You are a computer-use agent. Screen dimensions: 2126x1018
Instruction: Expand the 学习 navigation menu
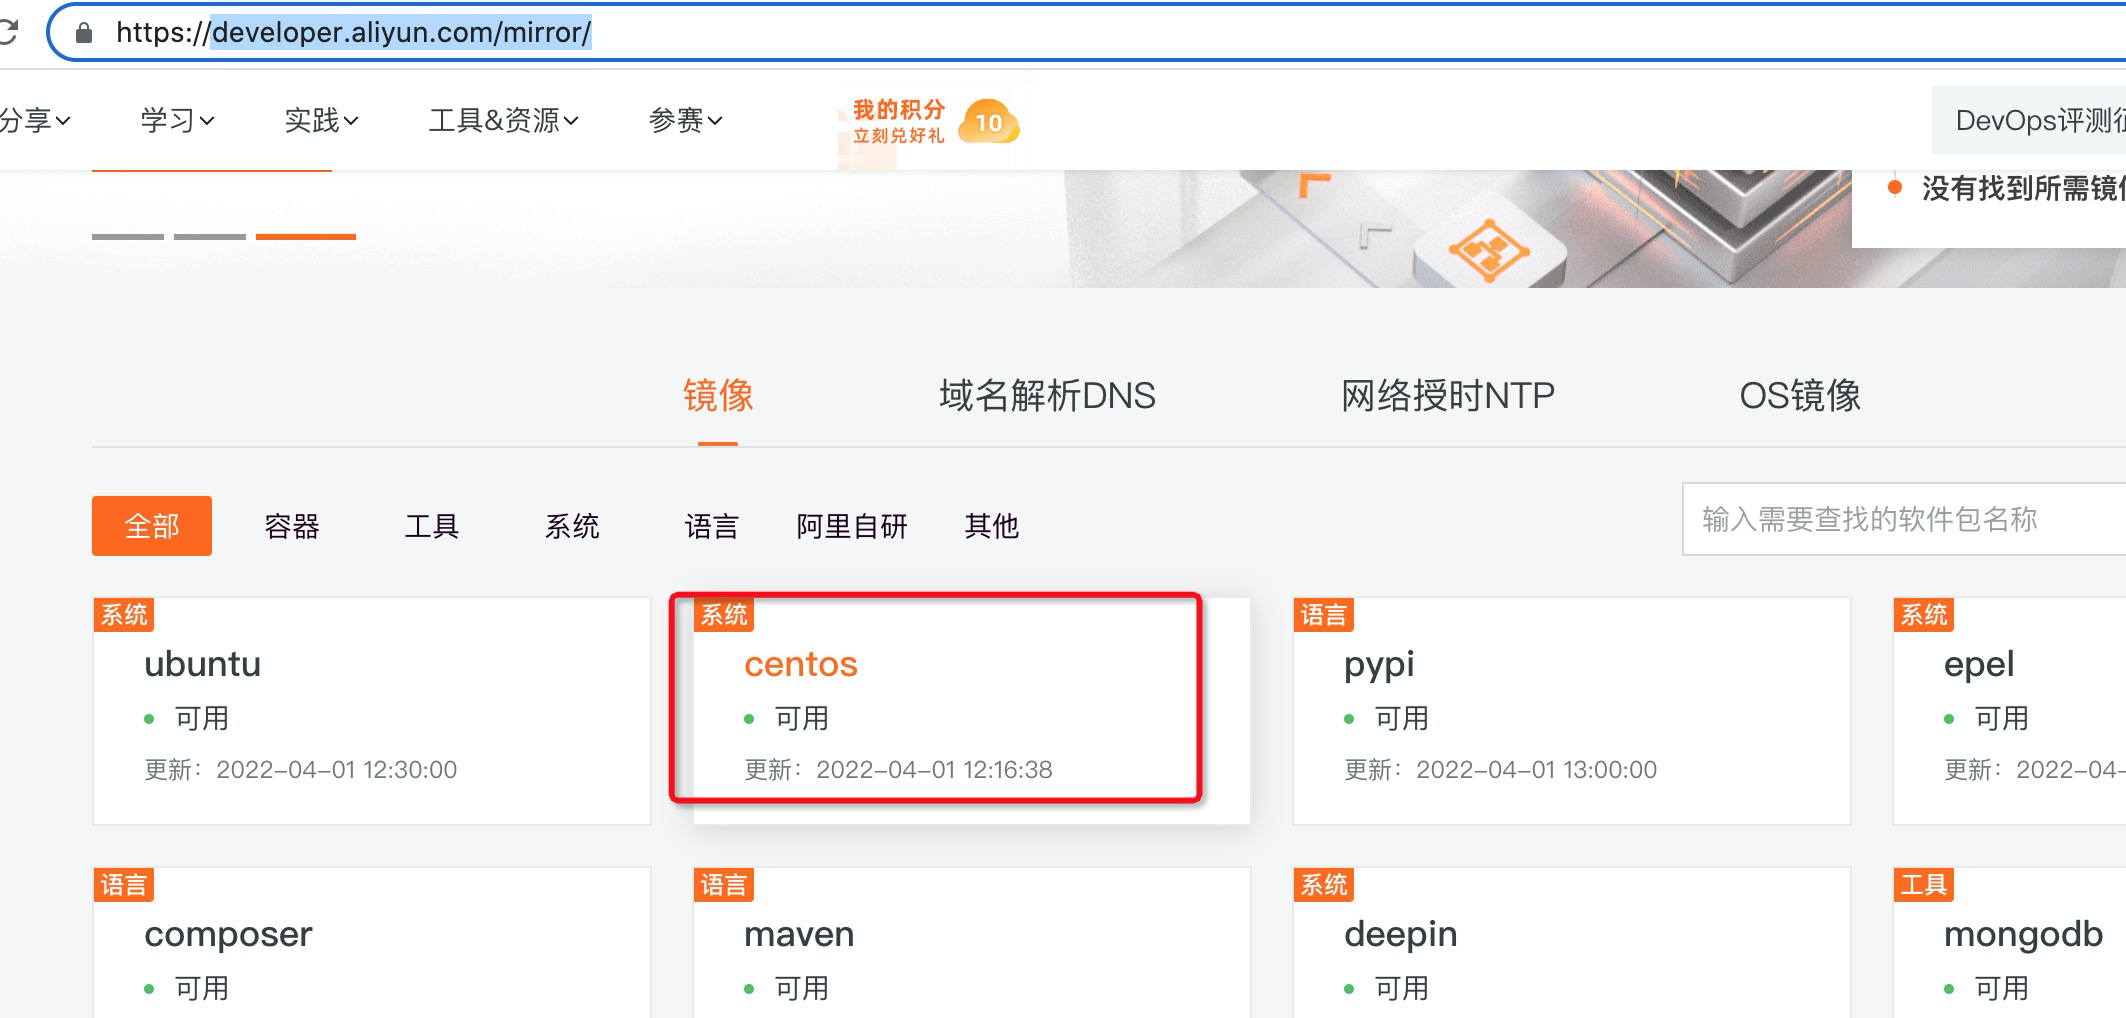[x=177, y=121]
